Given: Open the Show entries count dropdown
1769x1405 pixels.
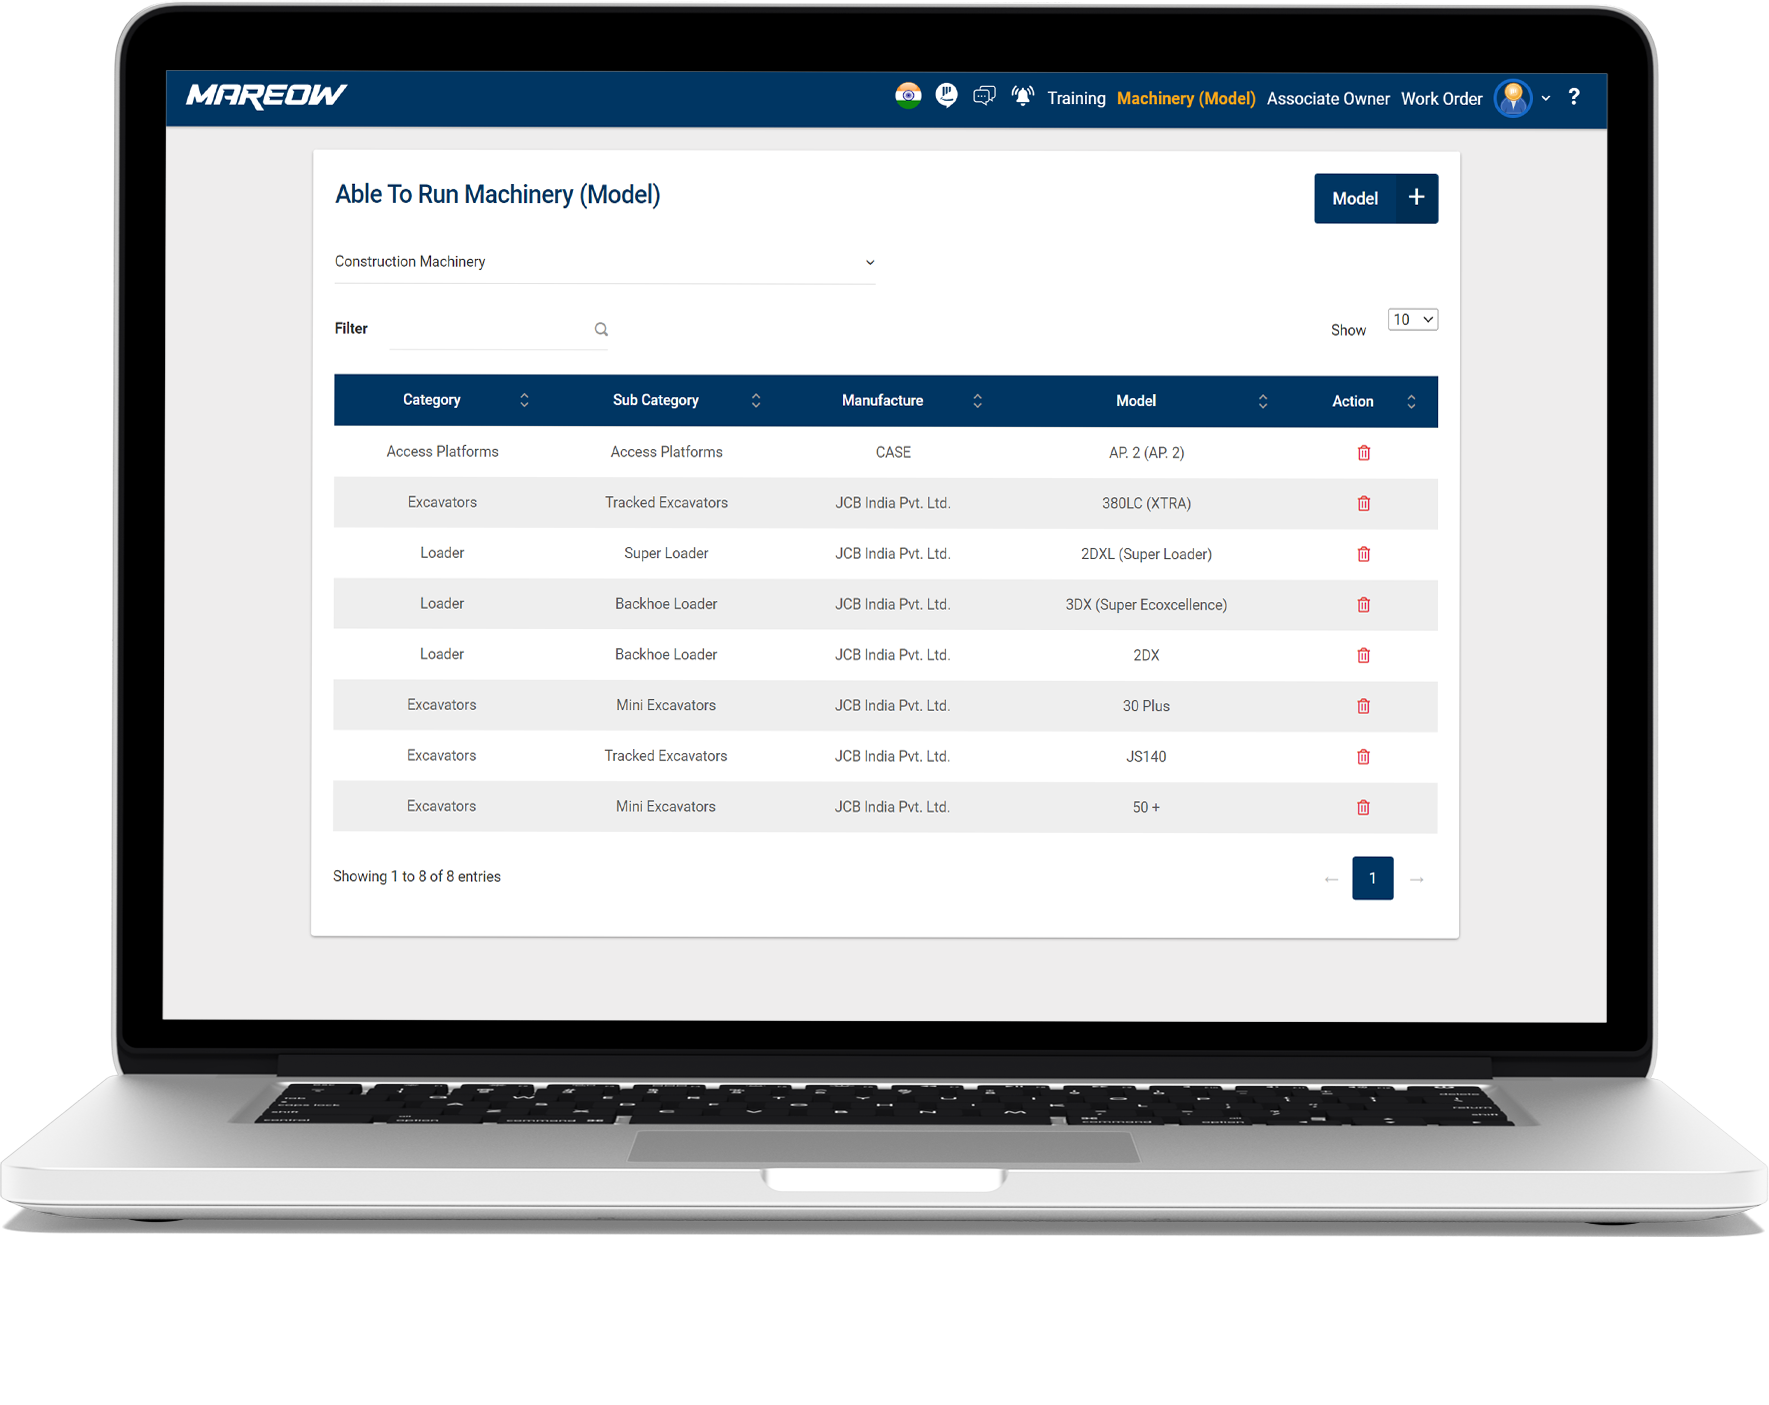Looking at the screenshot, I should 1412,320.
